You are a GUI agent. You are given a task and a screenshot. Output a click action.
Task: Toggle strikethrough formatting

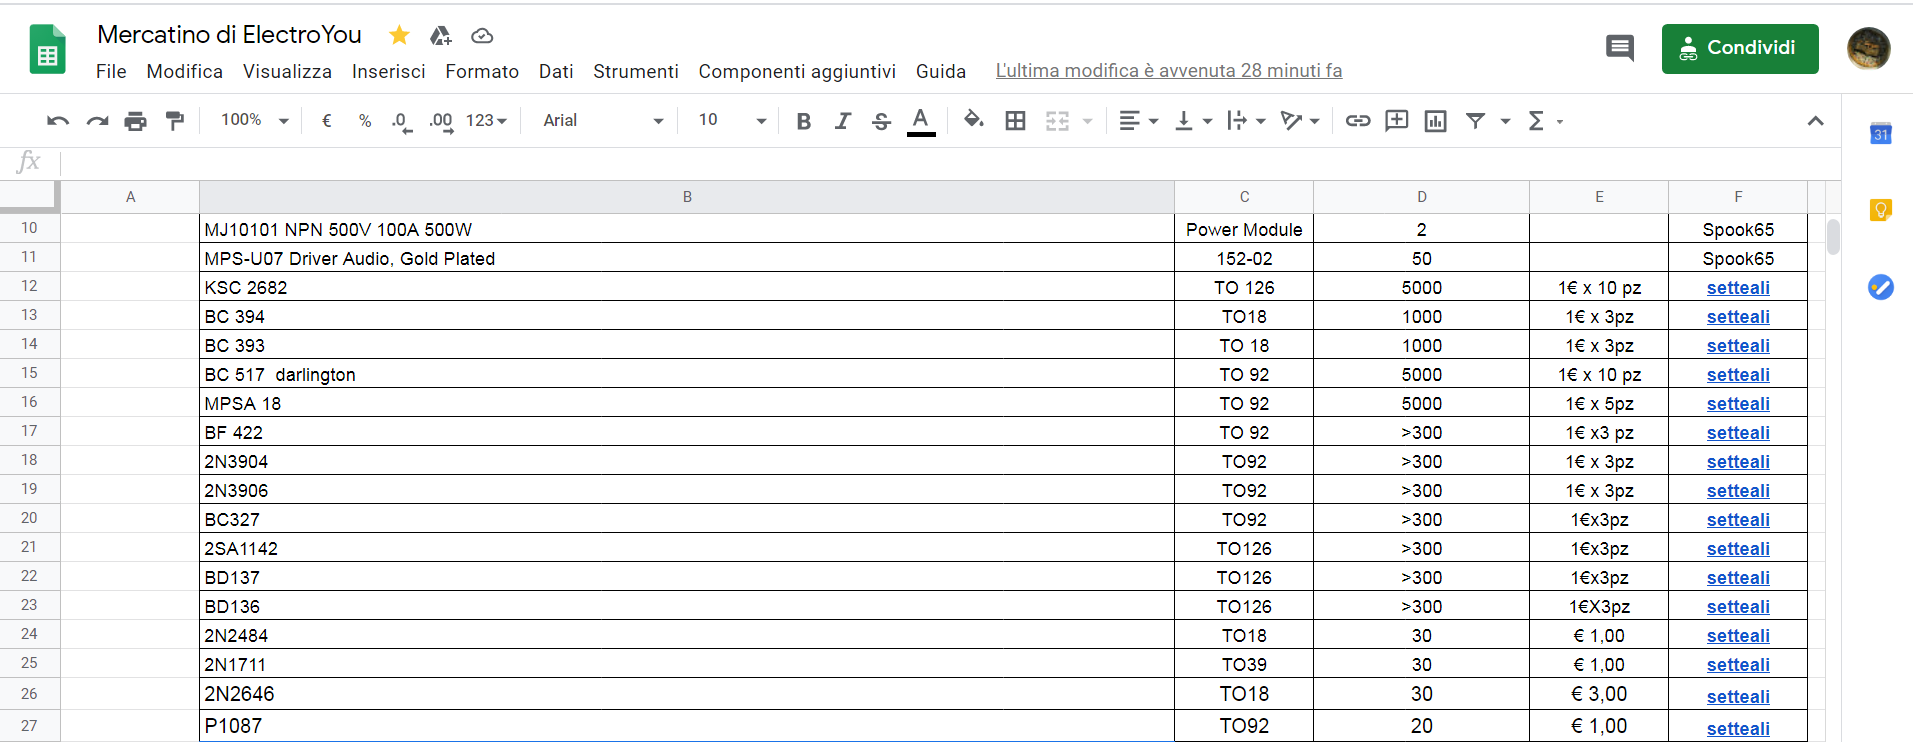click(x=881, y=121)
